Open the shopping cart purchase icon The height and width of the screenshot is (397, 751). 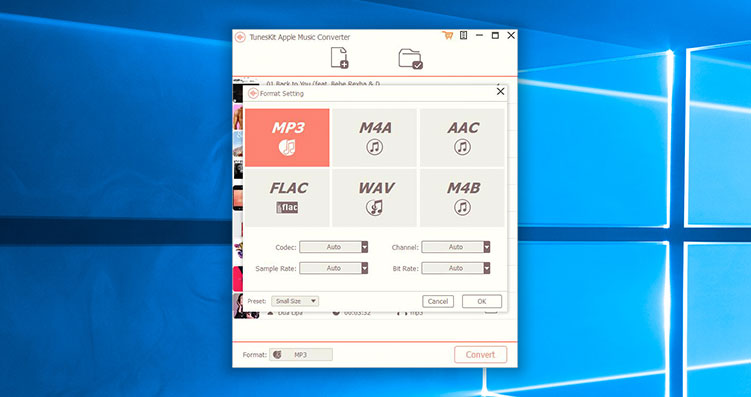point(448,35)
